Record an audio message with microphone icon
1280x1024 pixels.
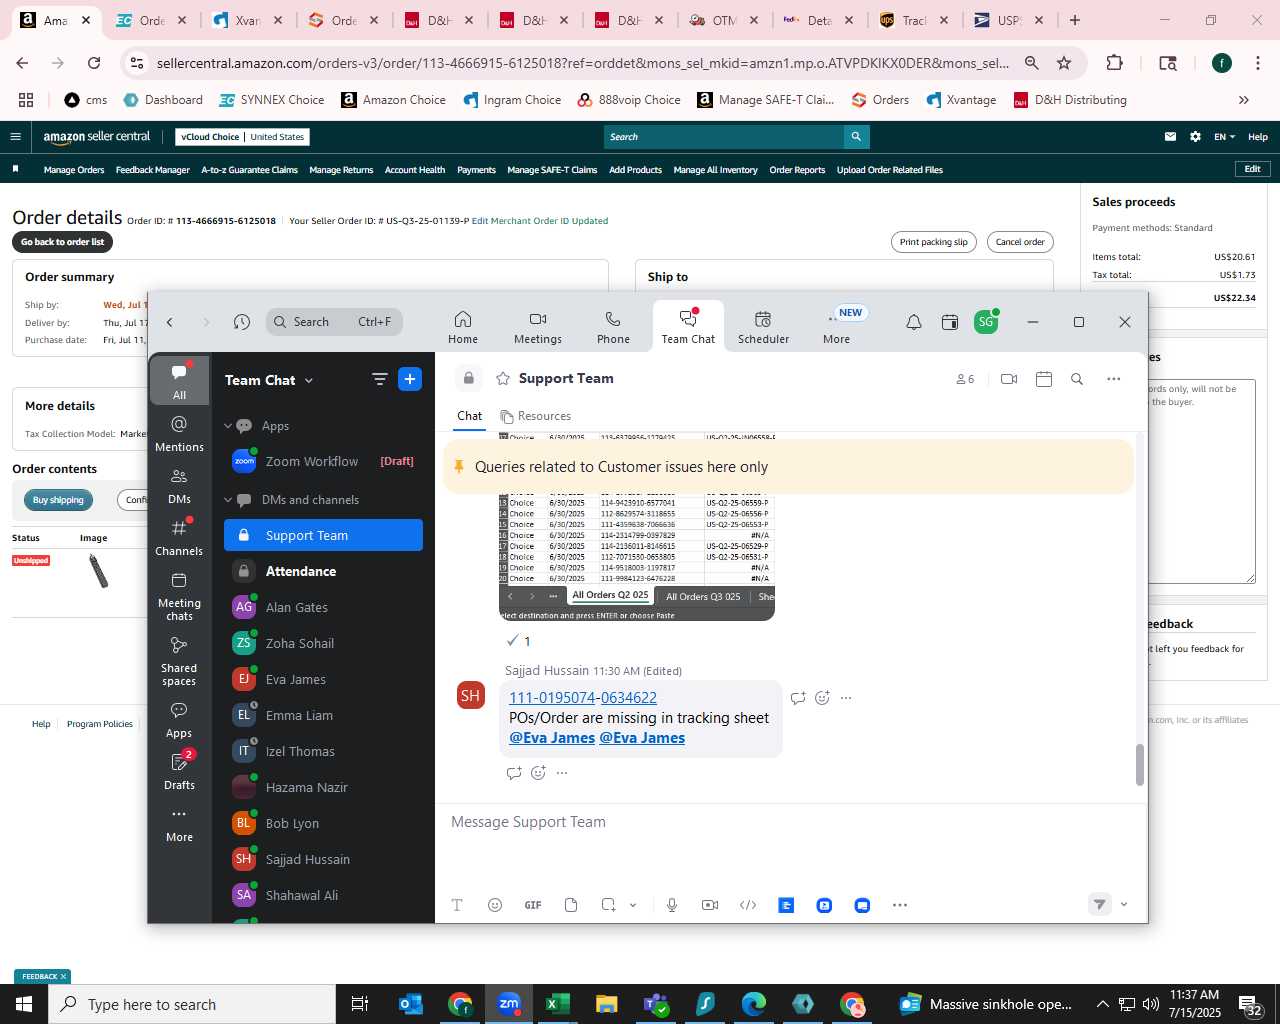point(672,905)
